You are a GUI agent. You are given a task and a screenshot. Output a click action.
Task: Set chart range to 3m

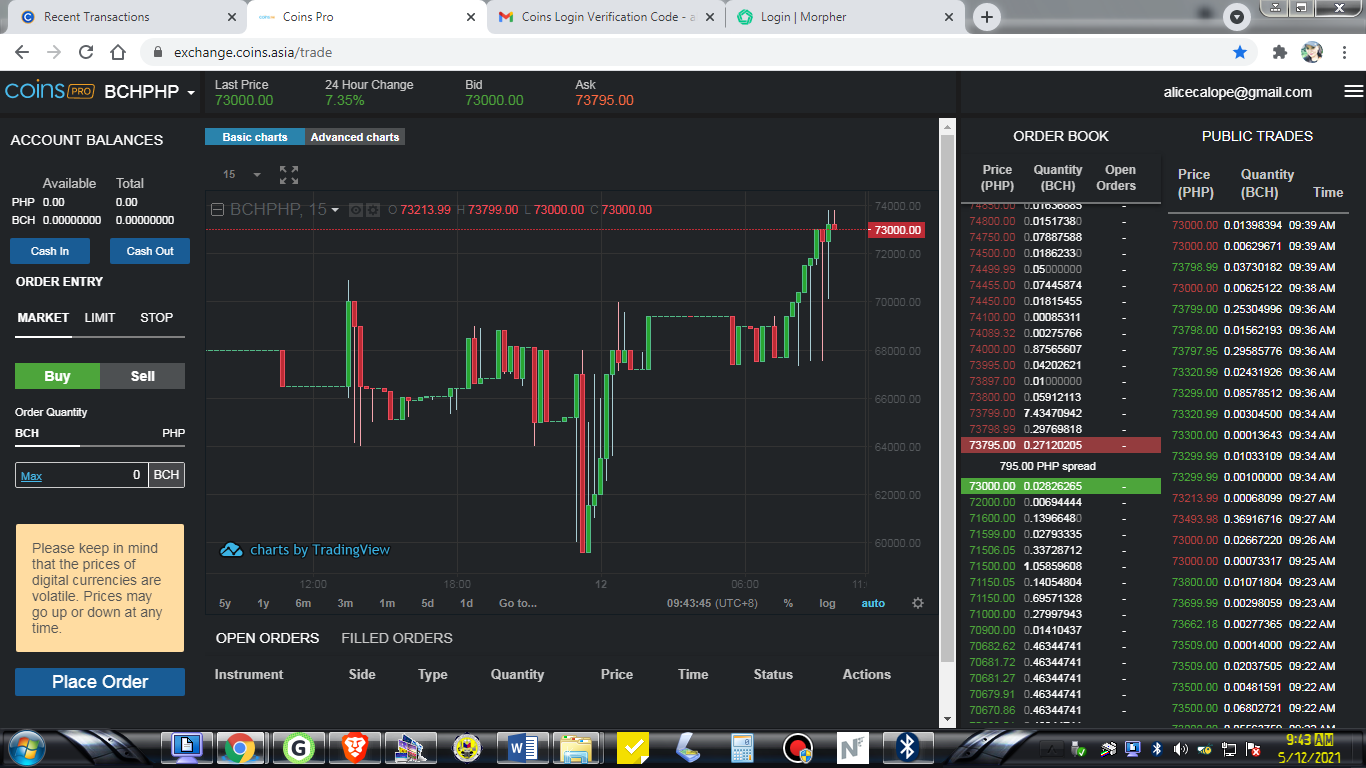pos(345,603)
